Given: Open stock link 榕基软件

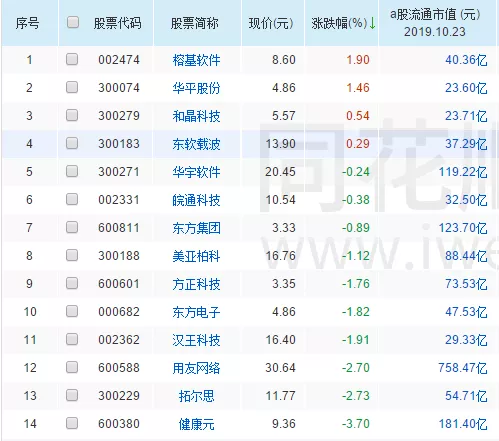Looking at the screenshot, I should 196,60.
